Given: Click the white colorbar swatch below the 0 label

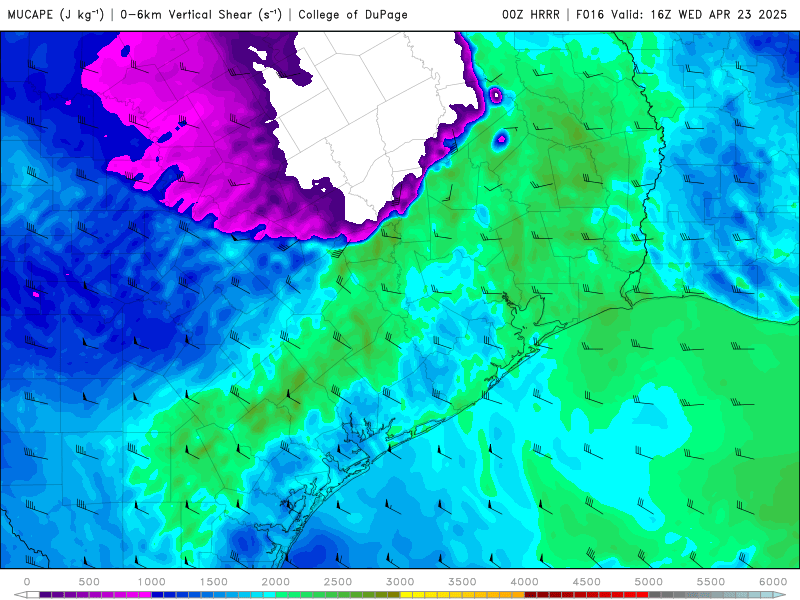Looking at the screenshot, I should (x=33, y=594).
